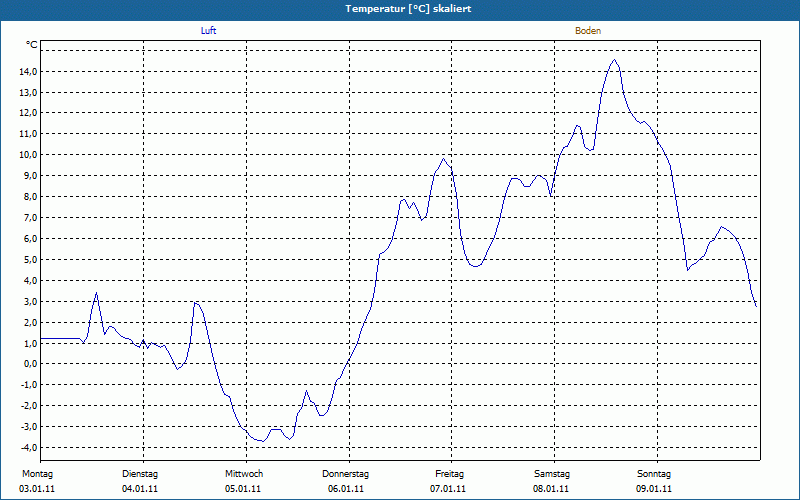Screen dimensions: 800x500
Task: Click the 'Freitag' day label
Action: 449,474
